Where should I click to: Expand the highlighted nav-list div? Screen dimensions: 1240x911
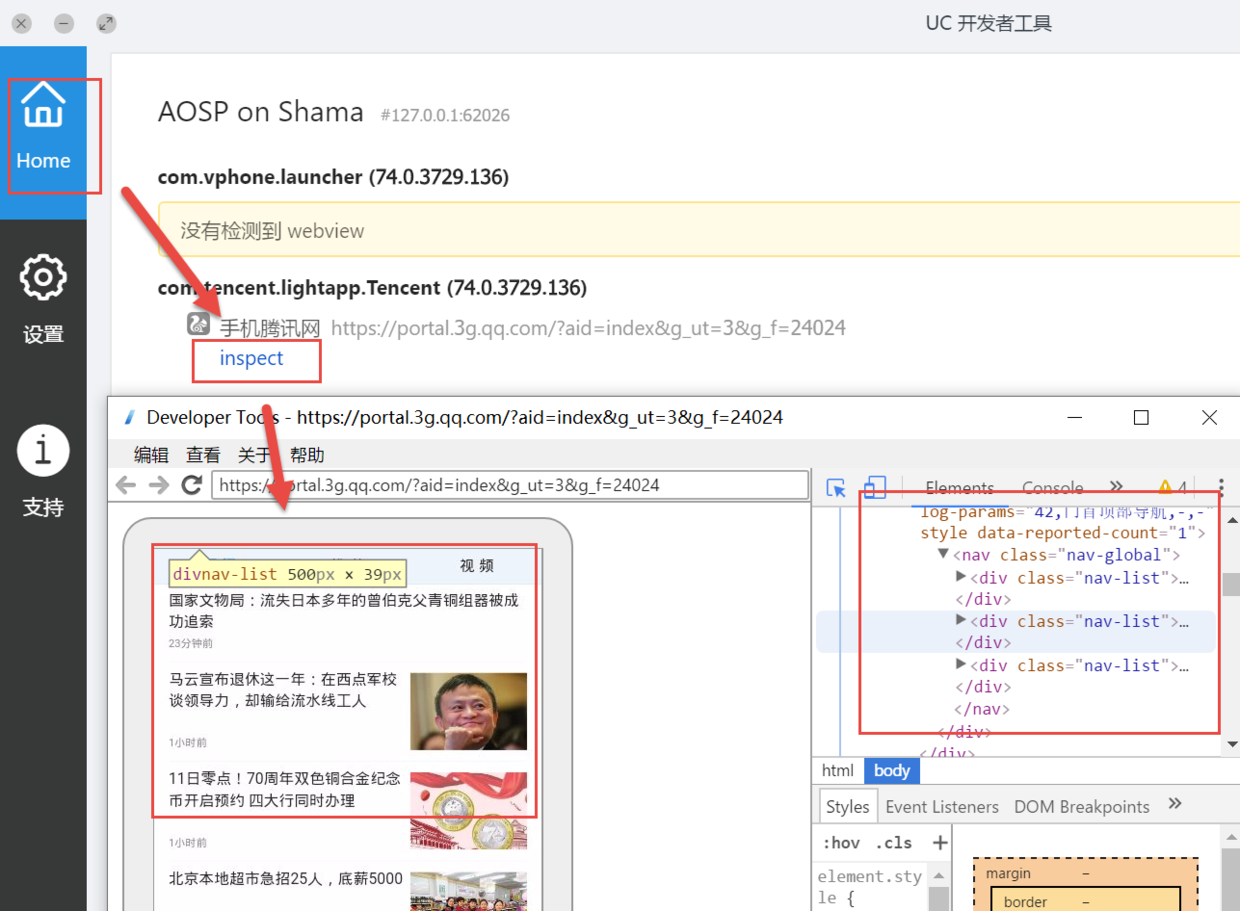(x=961, y=621)
